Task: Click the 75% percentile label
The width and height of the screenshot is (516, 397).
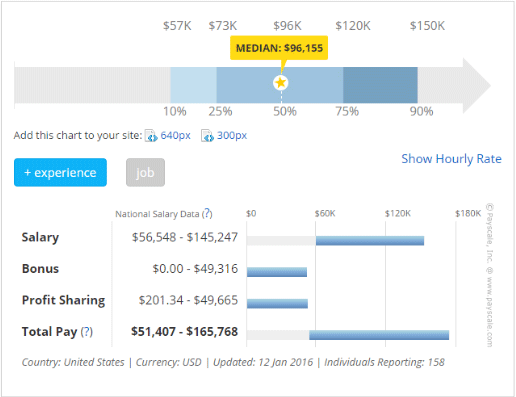Action: (347, 111)
